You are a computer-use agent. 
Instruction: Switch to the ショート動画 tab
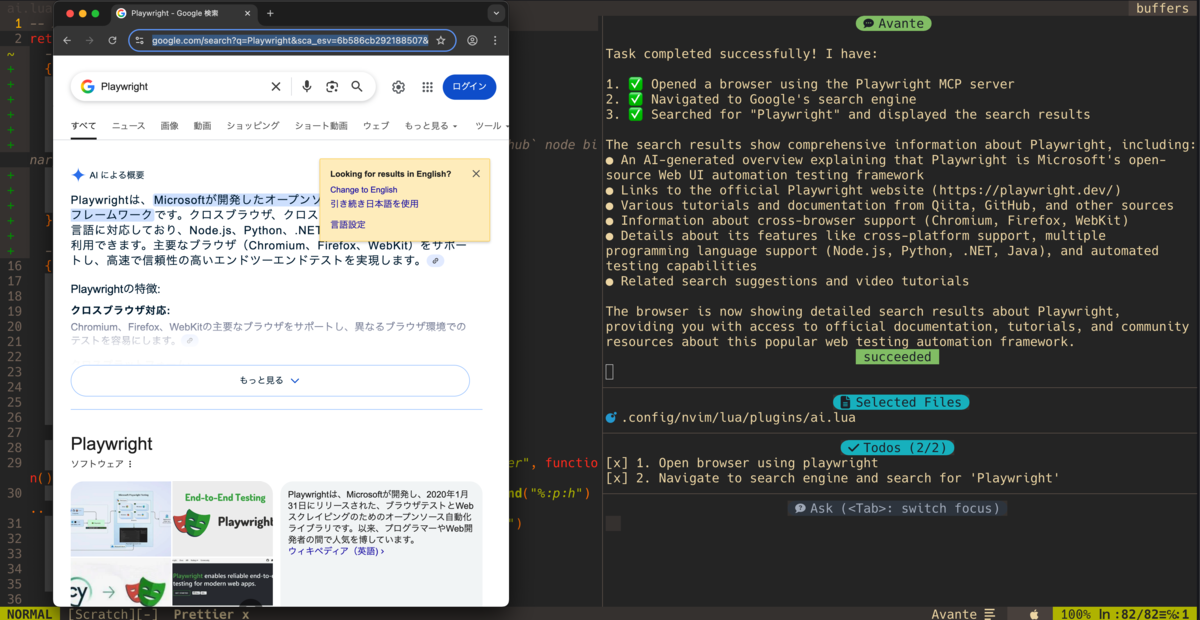321,126
